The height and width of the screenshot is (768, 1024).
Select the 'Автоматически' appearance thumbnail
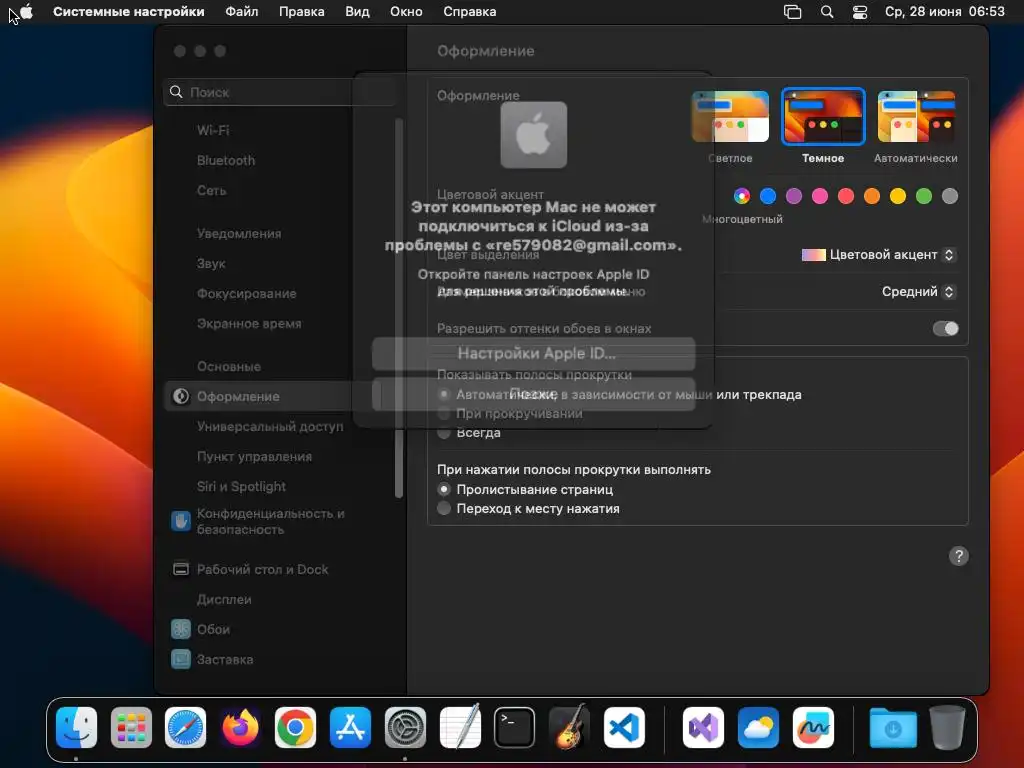click(916, 117)
